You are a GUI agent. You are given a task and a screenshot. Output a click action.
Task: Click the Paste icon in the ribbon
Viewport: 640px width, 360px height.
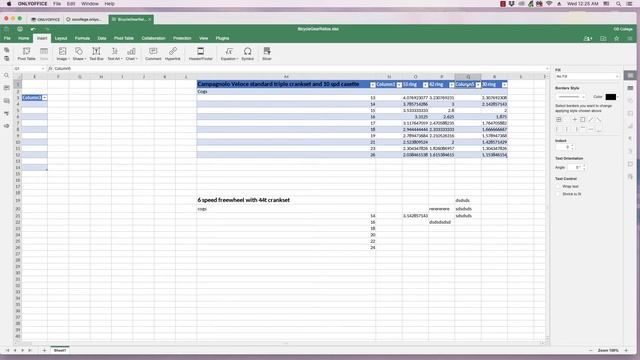tap(7, 58)
